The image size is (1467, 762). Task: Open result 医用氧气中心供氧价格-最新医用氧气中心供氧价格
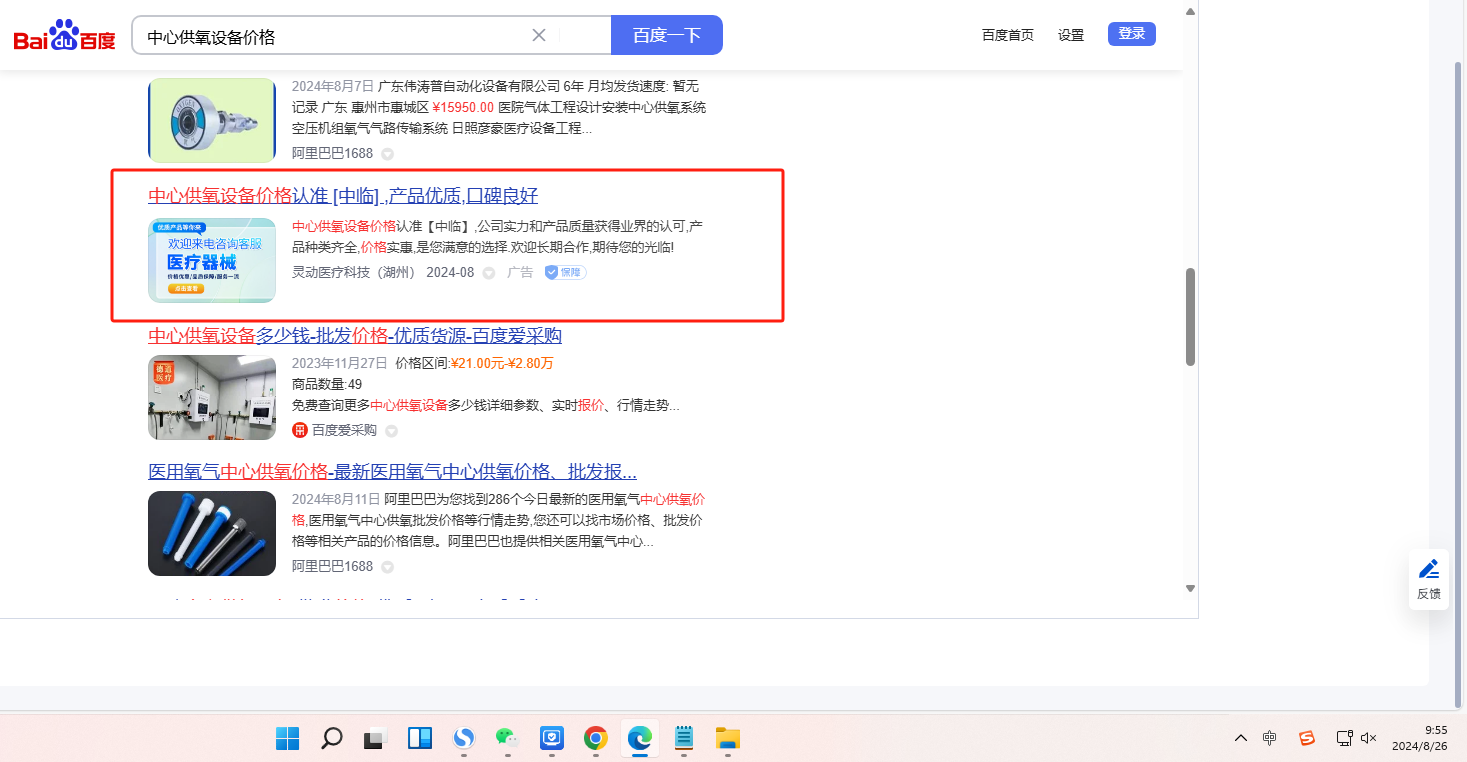tap(392, 471)
